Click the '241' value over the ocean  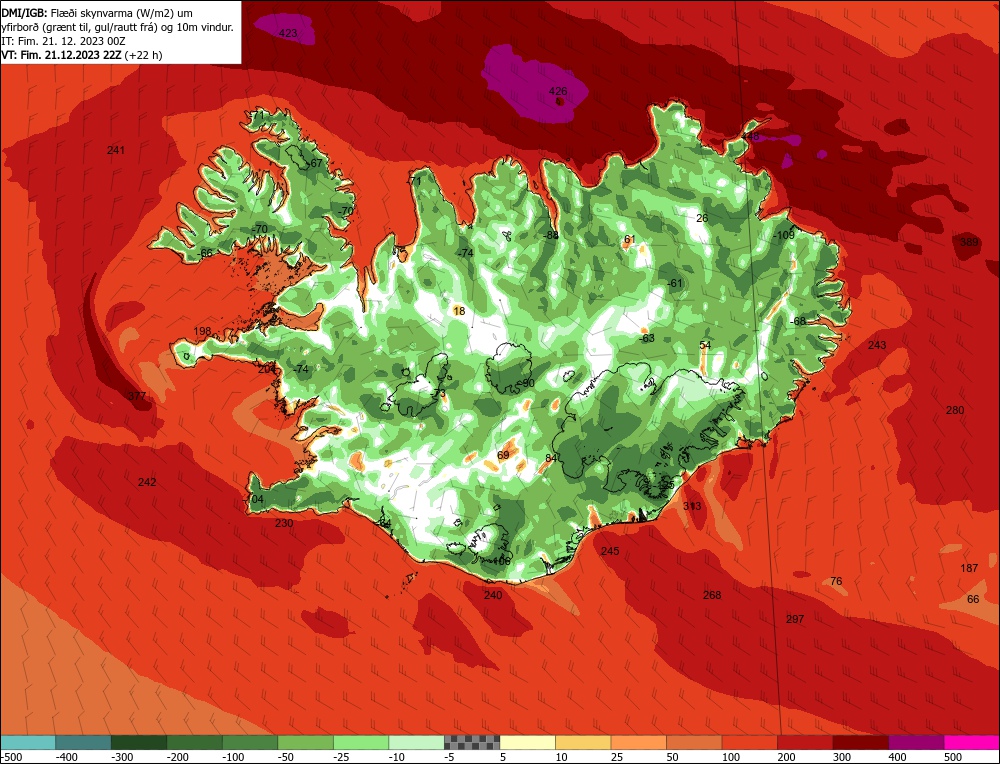tap(116, 150)
